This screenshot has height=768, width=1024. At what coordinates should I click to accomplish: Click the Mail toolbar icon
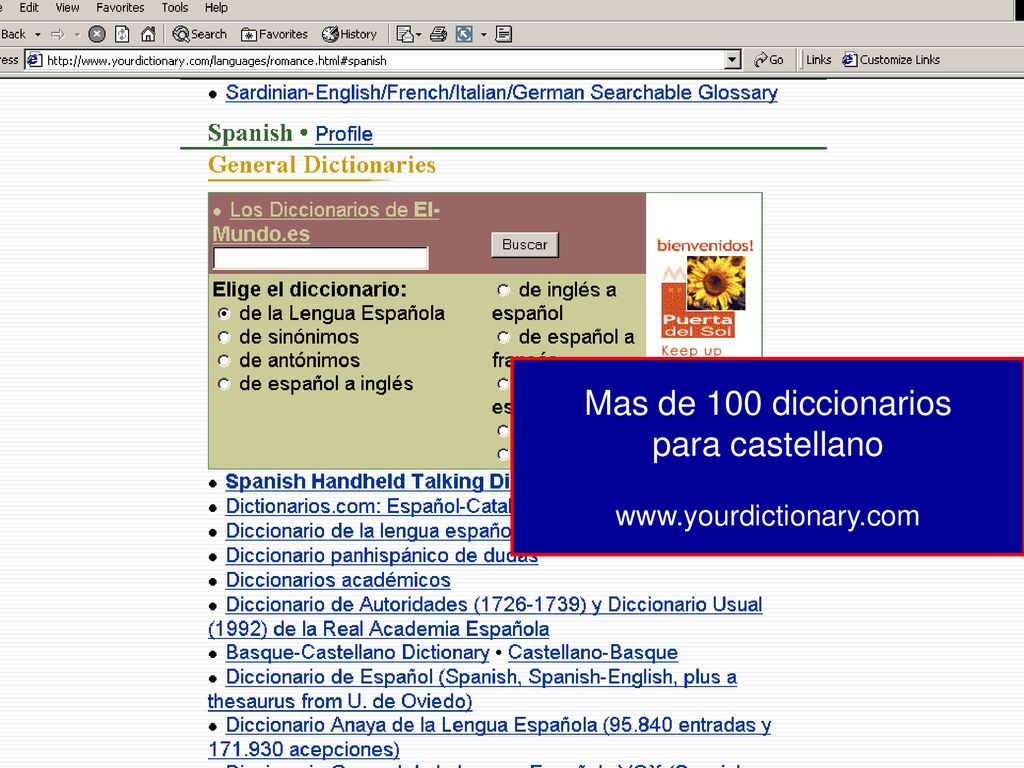(405, 34)
